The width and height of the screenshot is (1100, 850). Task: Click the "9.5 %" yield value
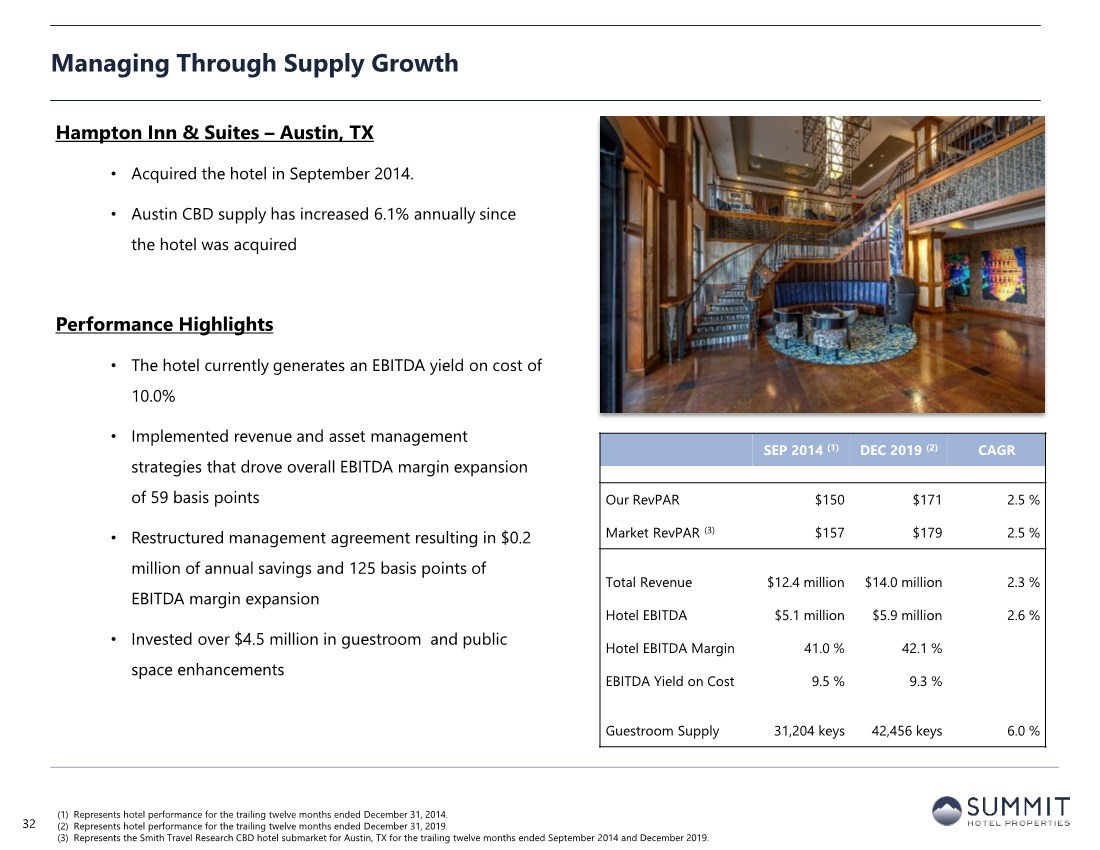coord(828,681)
